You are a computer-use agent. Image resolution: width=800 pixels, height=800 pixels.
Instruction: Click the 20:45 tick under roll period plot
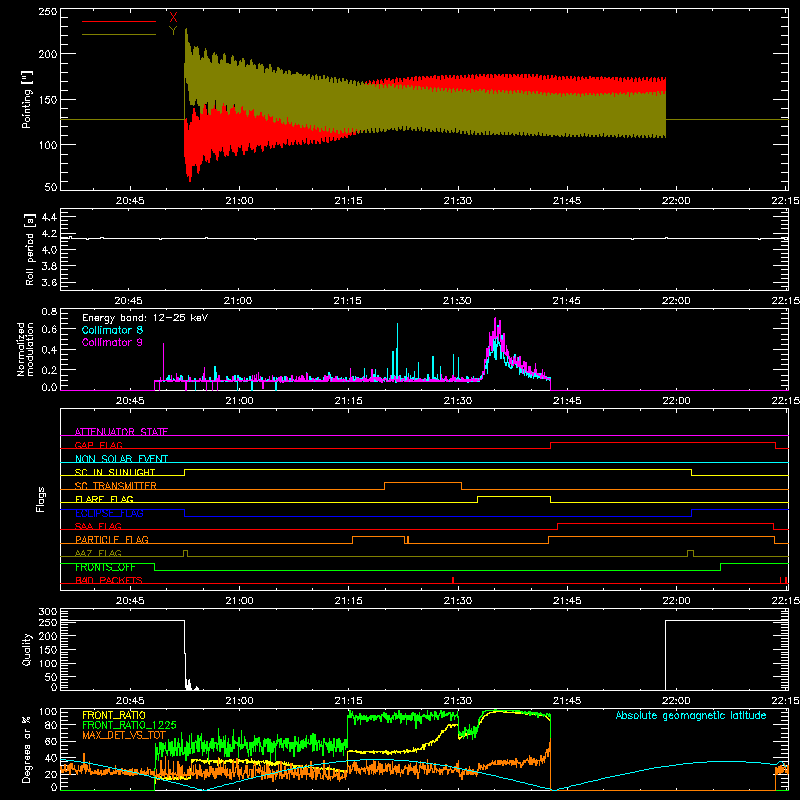coord(129,301)
